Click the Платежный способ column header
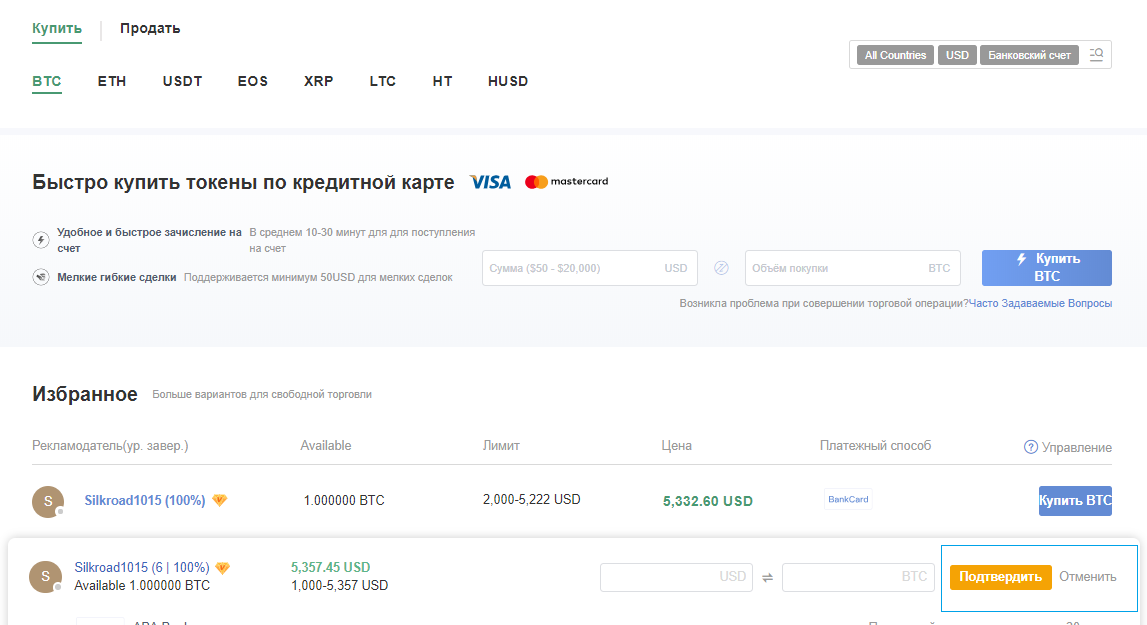The width and height of the screenshot is (1147, 625). (876, 446)
